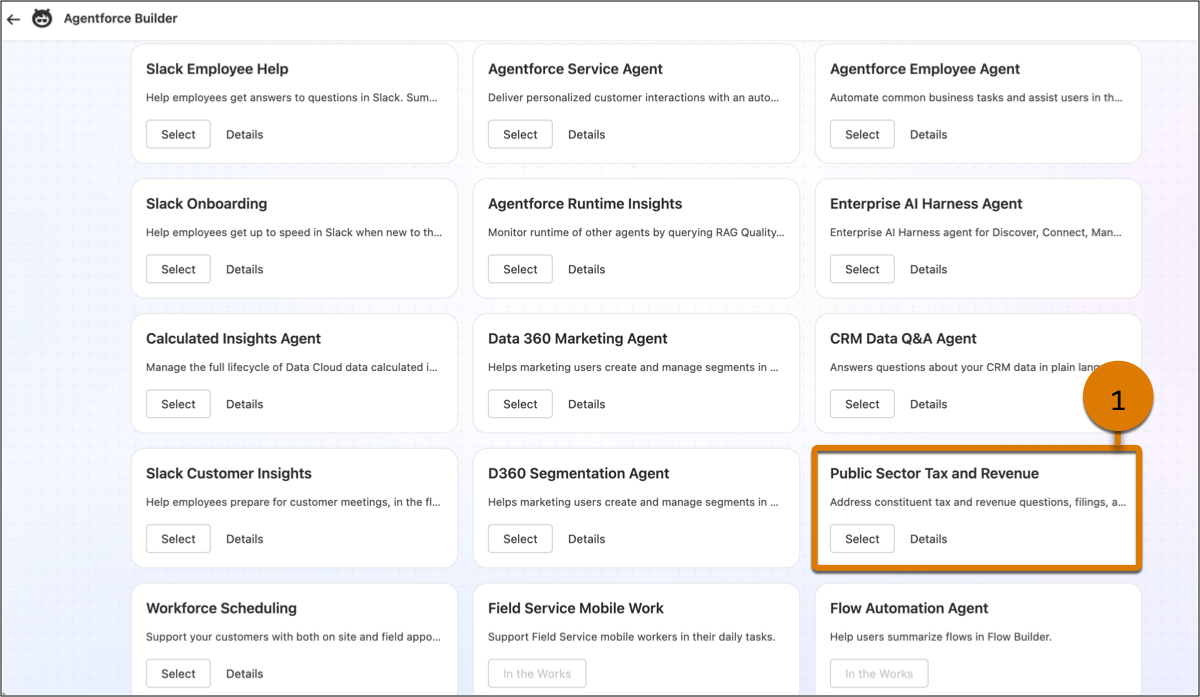Click description starting 'Help employees prepare for customer meetings'
Image resolution: width=1200 pixels, height=697 pixels.
coord(293,502)
